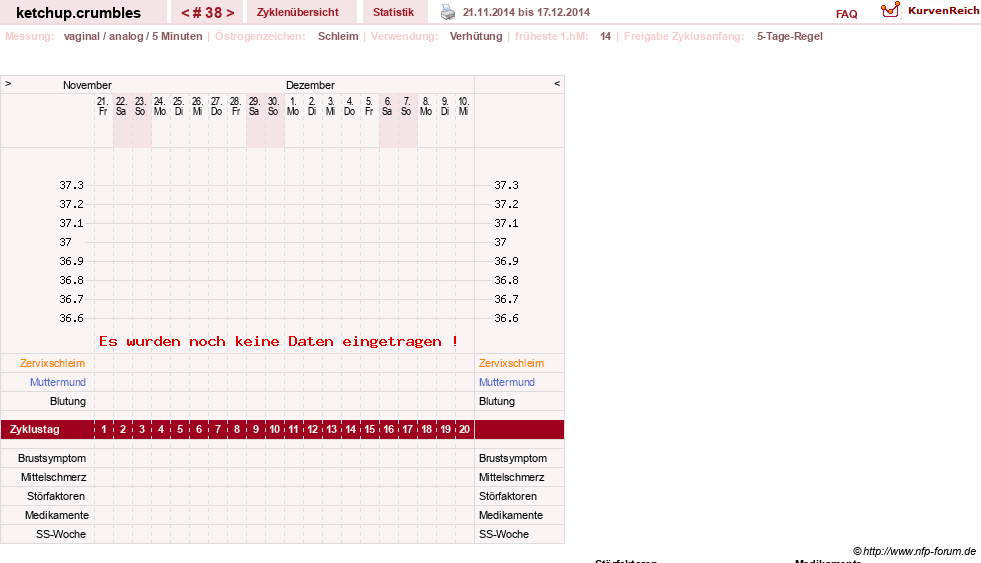Screen dimensions: 981x563
Task: Click the vaginal / analog / 5 Minuten value
Action: click(133, 36)
